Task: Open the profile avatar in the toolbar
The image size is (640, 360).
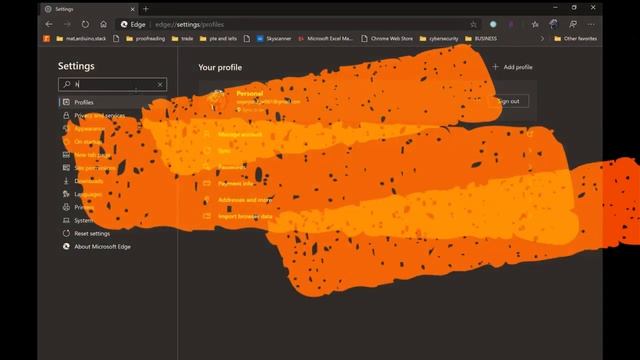Action: pyautogui.click(x=553, y=24)
